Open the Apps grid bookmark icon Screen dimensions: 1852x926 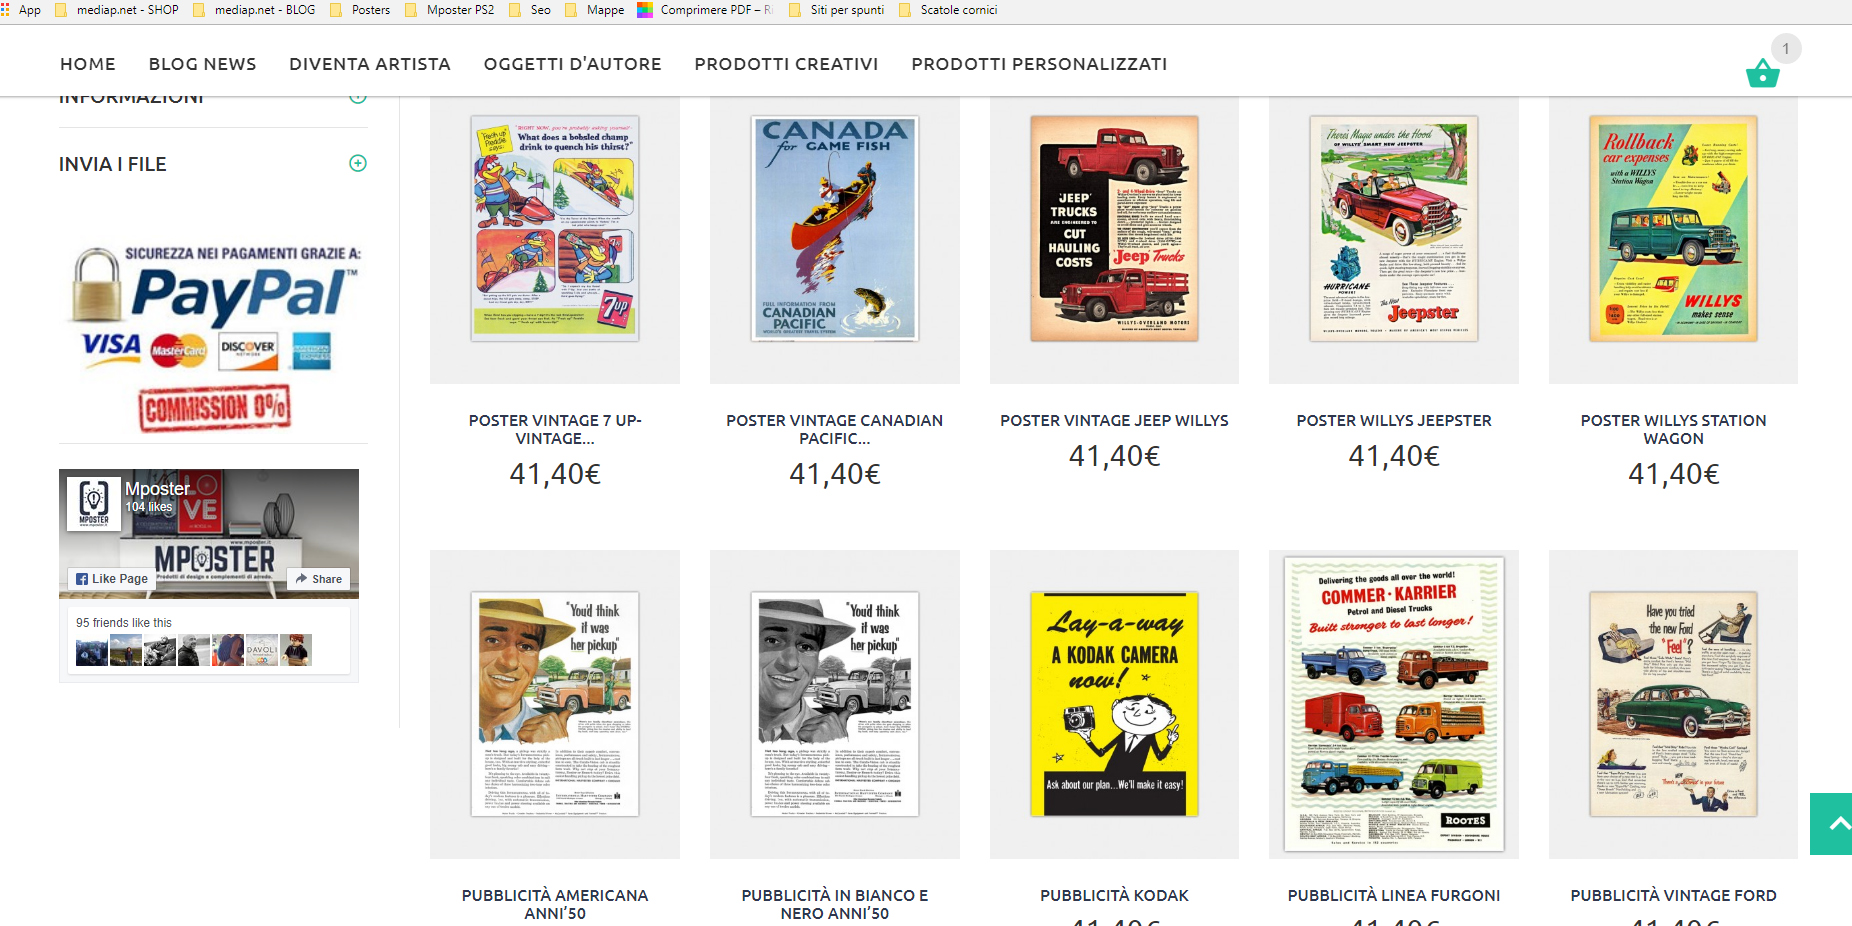click(x=5, y=10)
